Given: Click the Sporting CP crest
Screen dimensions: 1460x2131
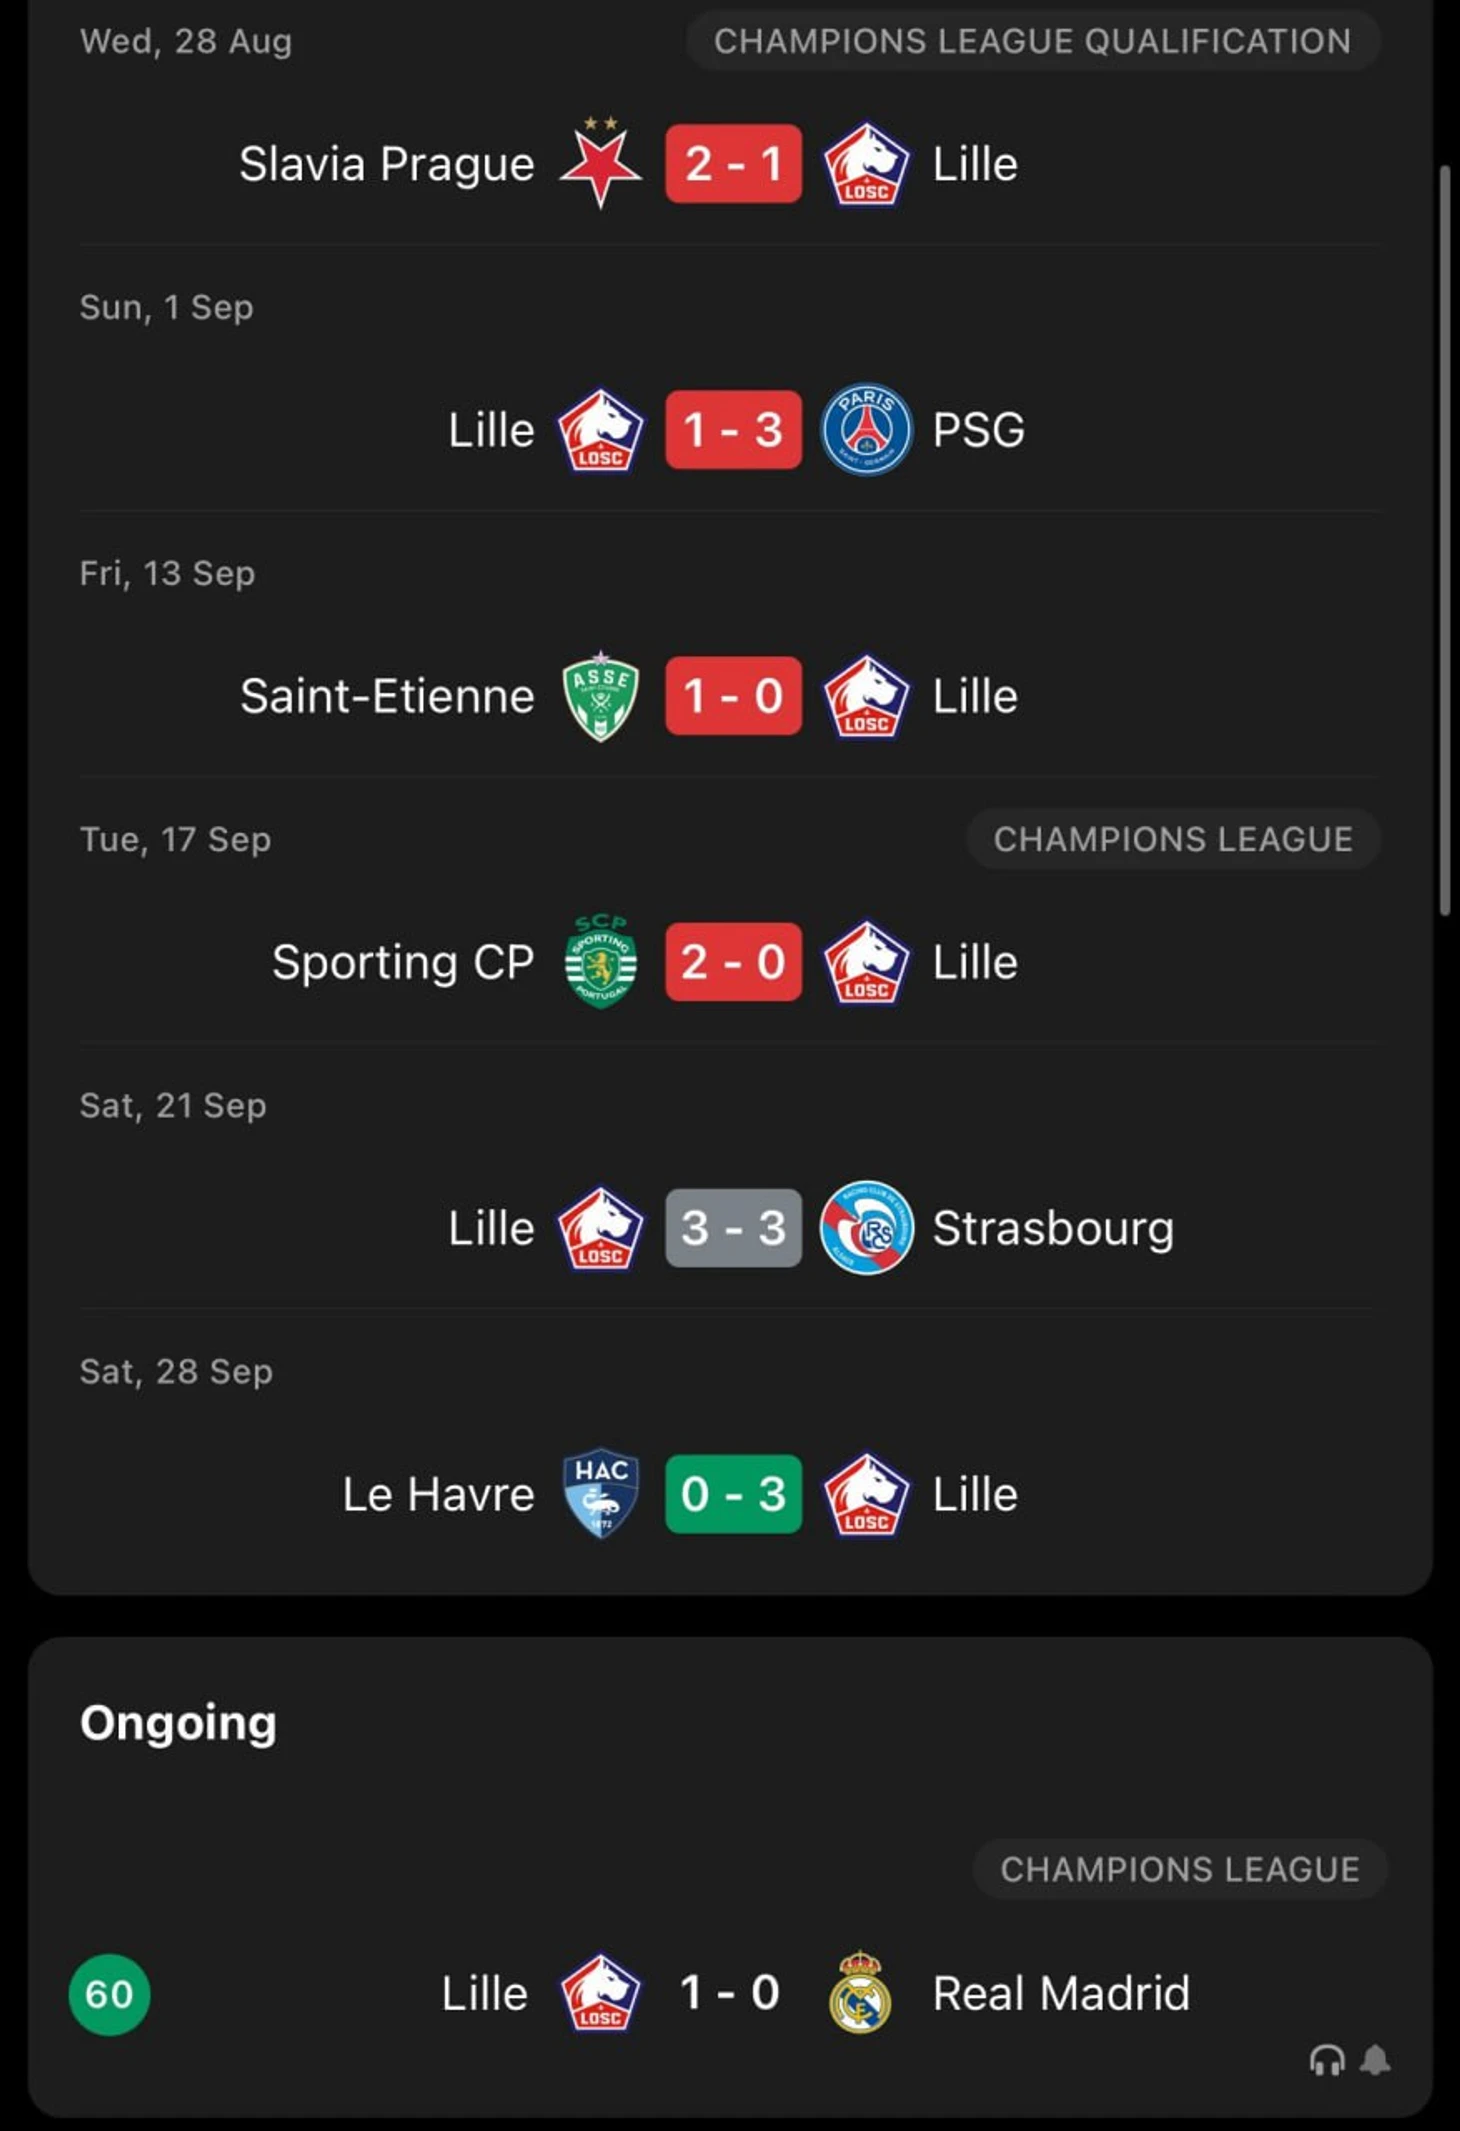Looking at the screenshot, I should [x=600, y=961].
